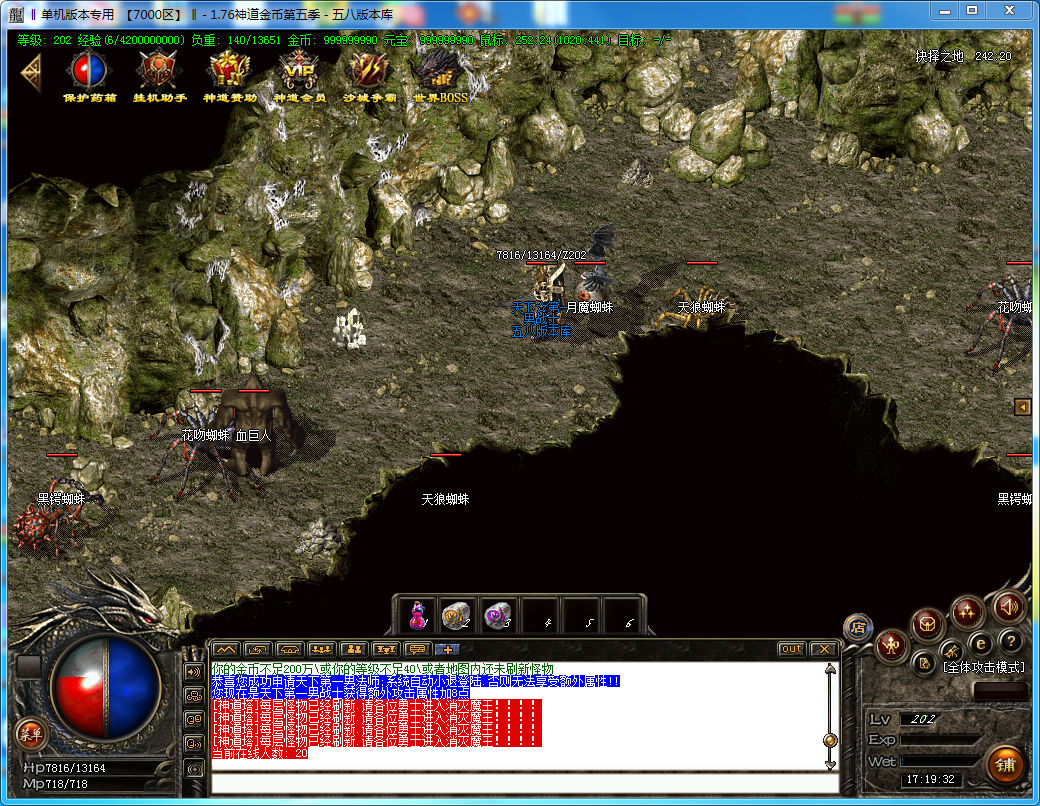1040x806 pixels.
Task: Open the crossed-swords guild icon
Action: 951,650
